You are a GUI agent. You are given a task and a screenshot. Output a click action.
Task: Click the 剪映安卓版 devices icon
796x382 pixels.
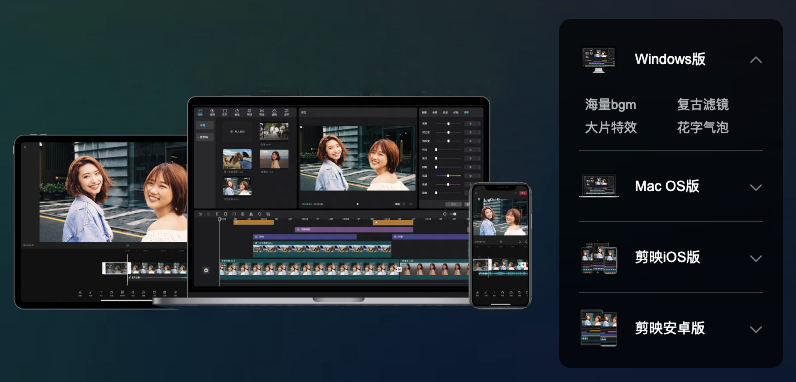[x=599, y=328]
